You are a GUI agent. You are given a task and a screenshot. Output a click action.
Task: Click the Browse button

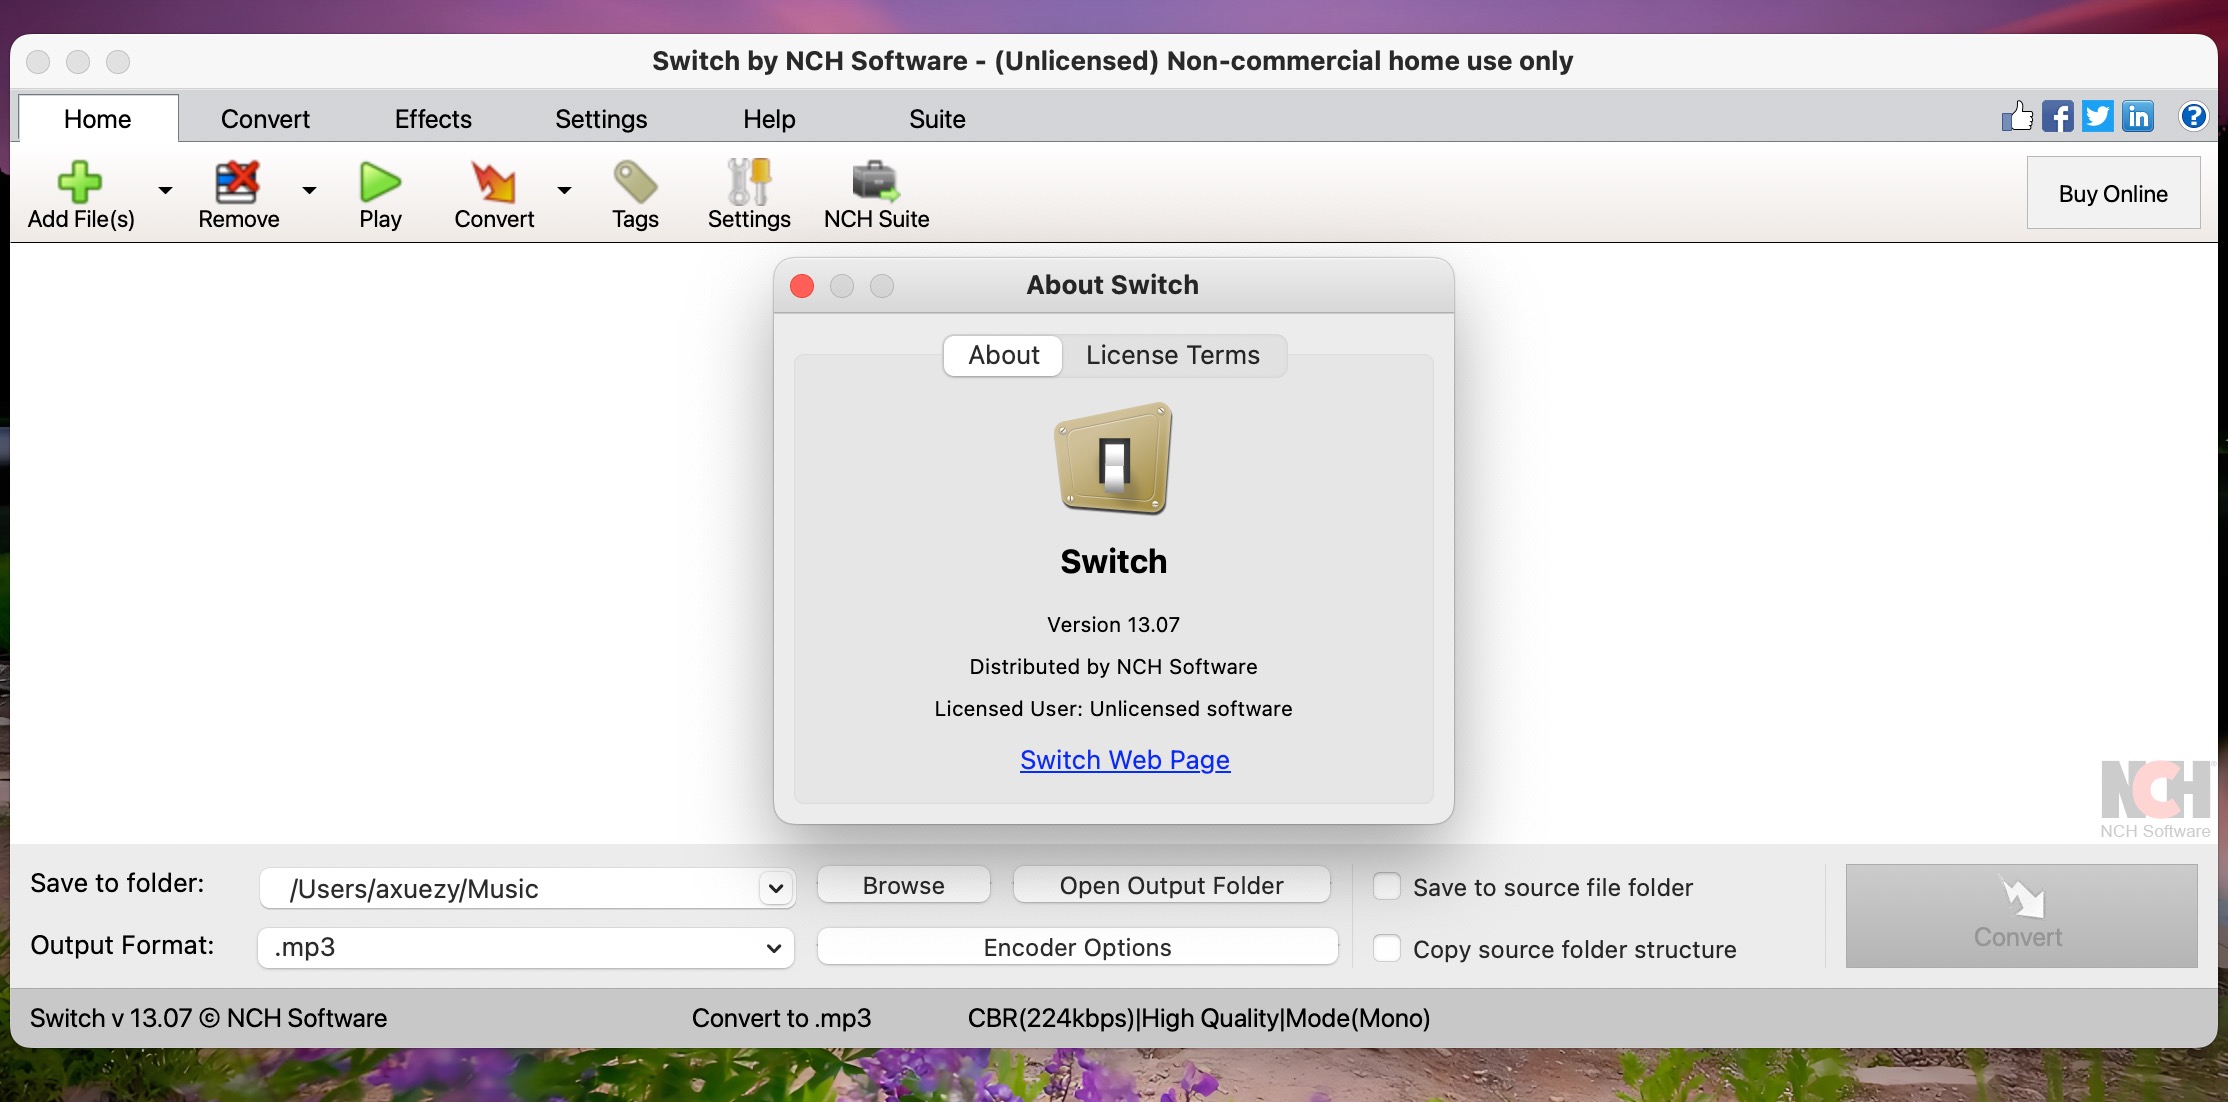tap(903, 885)
